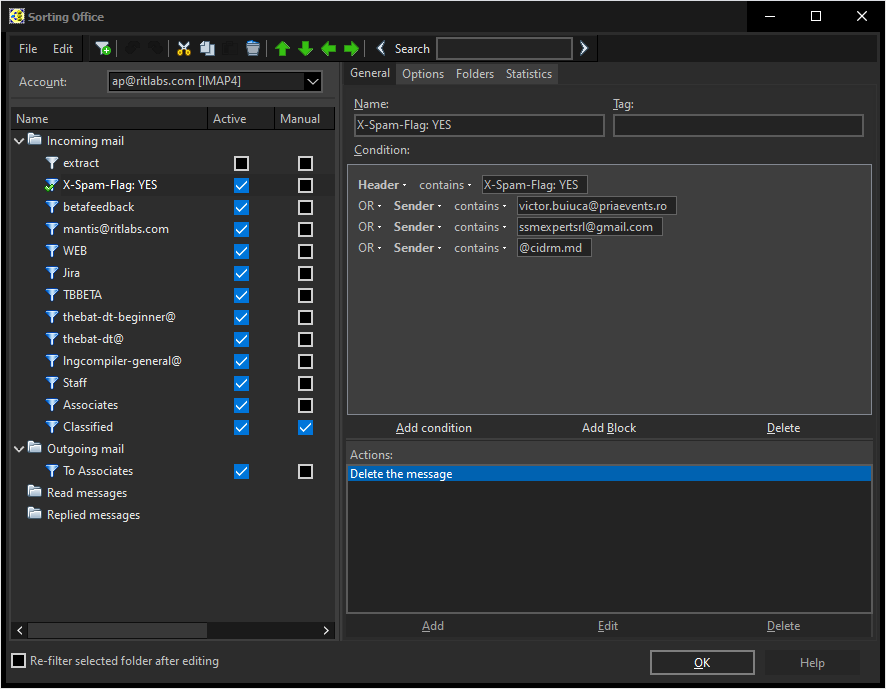This screenshot has height=689, width=886.
Task: Switch to the Statistics tab
Action: point(528,74)
